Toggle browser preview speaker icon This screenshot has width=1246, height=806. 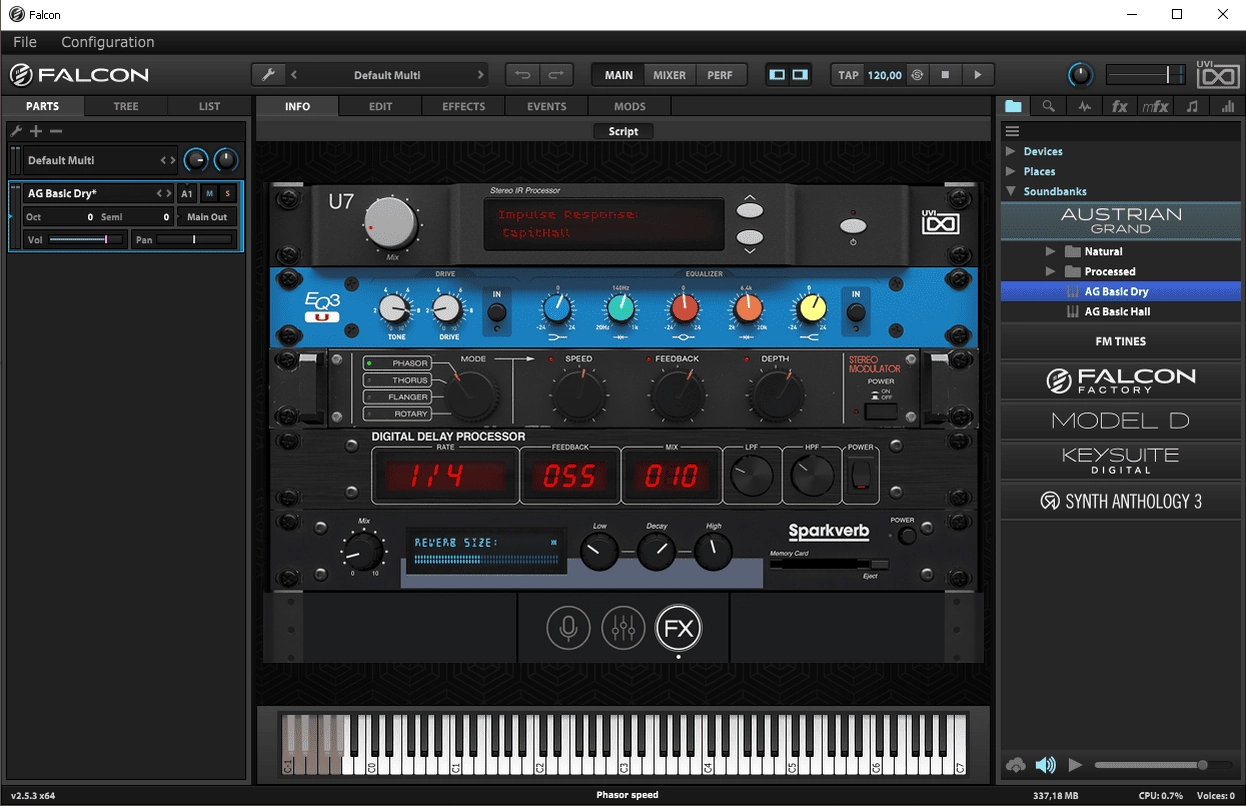(x=1045, y=765)
